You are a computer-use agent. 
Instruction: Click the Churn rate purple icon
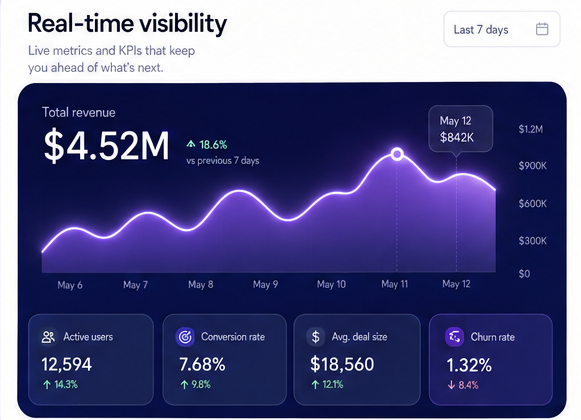click(454, 337)
